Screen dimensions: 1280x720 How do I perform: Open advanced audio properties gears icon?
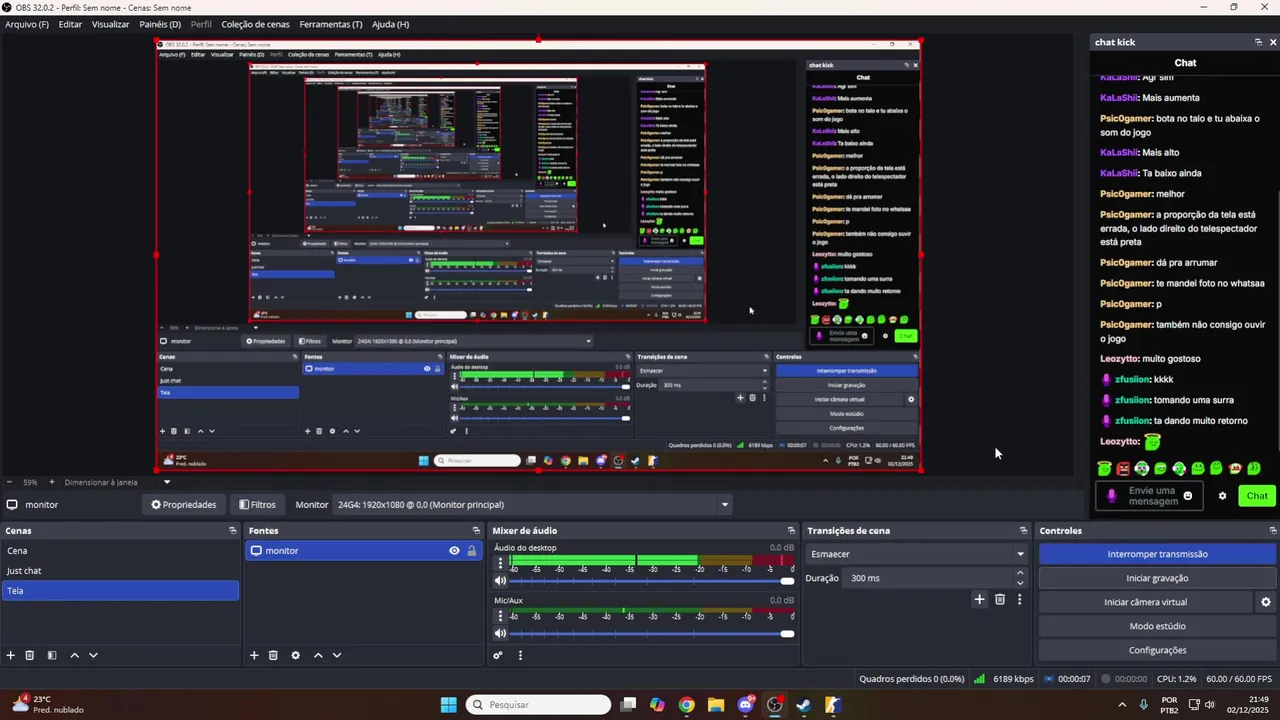tap(498, 655)
